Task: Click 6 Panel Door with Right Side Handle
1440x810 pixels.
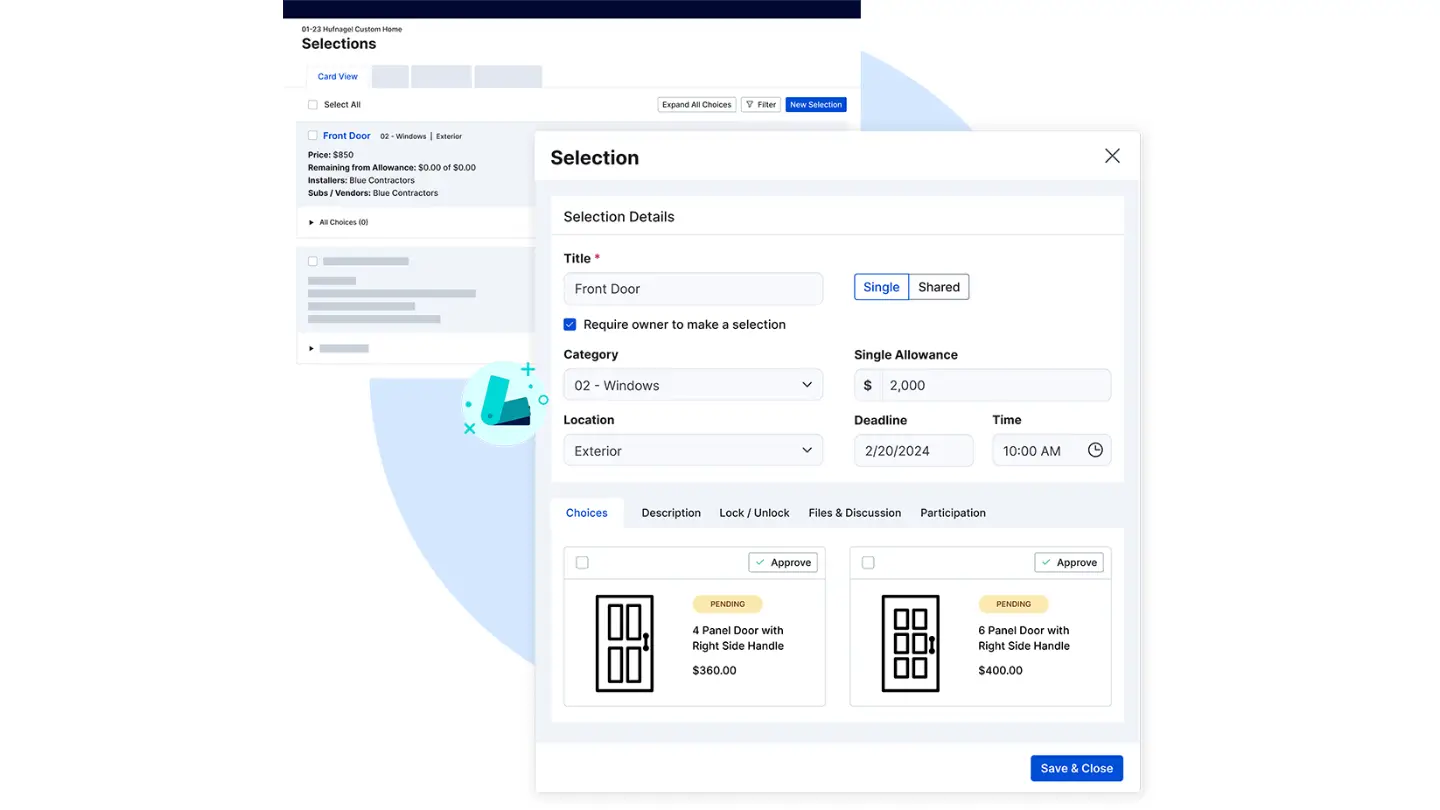Action: point(1024,638)
